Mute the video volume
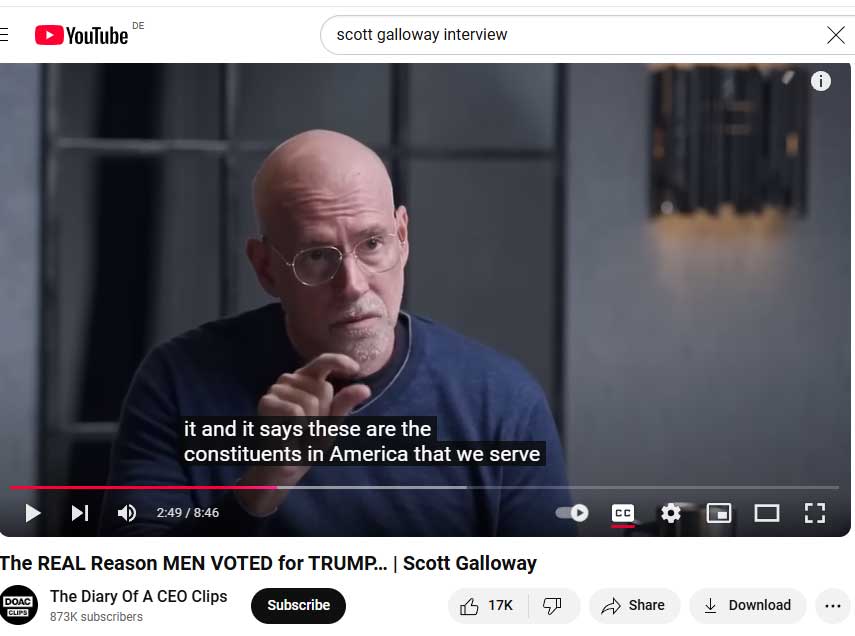Viewport: 855px width, 636px height. (127, 513)
